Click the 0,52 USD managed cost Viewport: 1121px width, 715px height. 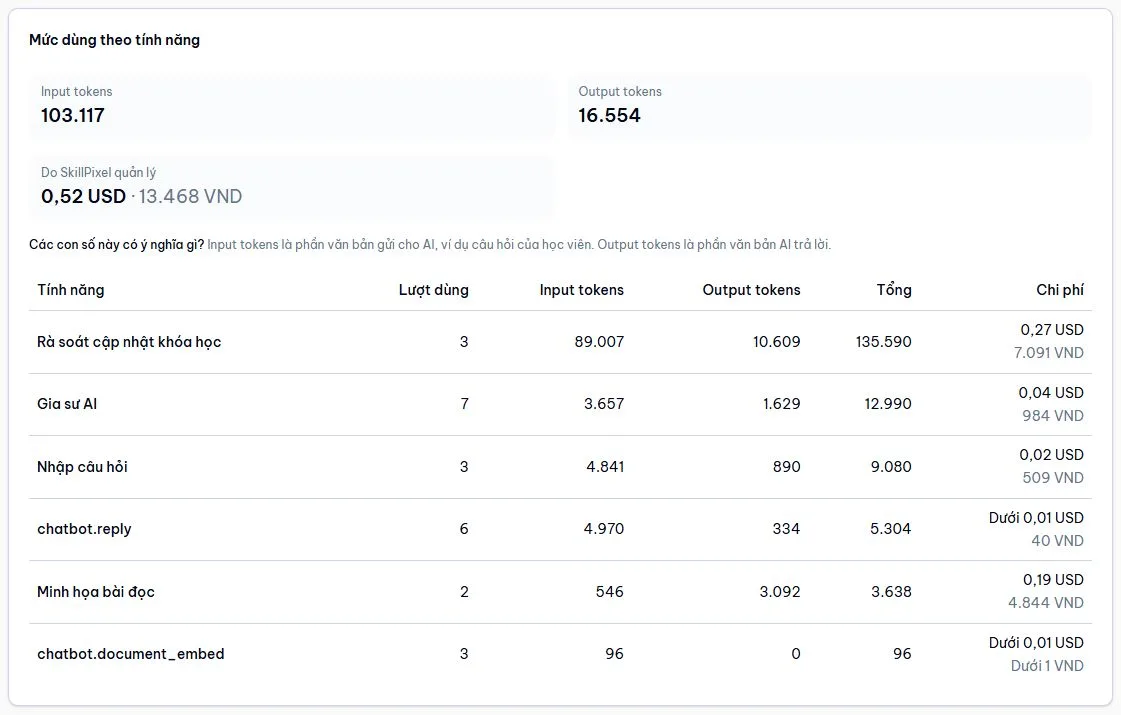click(x=83, y=196)
